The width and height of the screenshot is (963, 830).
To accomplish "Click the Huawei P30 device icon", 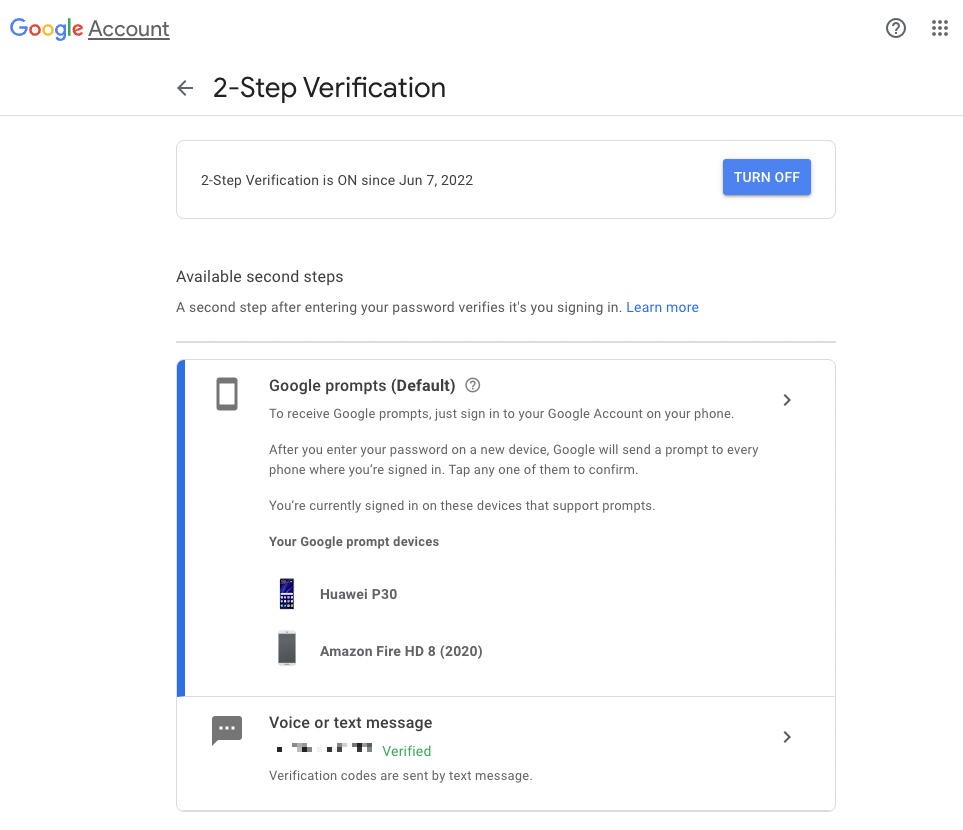I will click(x=287, y=593).
